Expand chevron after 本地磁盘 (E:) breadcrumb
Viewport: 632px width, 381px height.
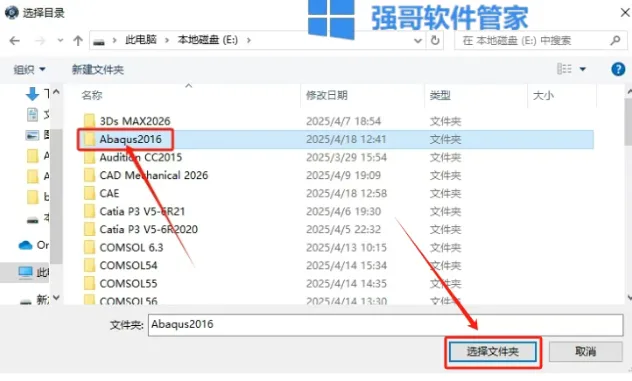coord(249,40)
